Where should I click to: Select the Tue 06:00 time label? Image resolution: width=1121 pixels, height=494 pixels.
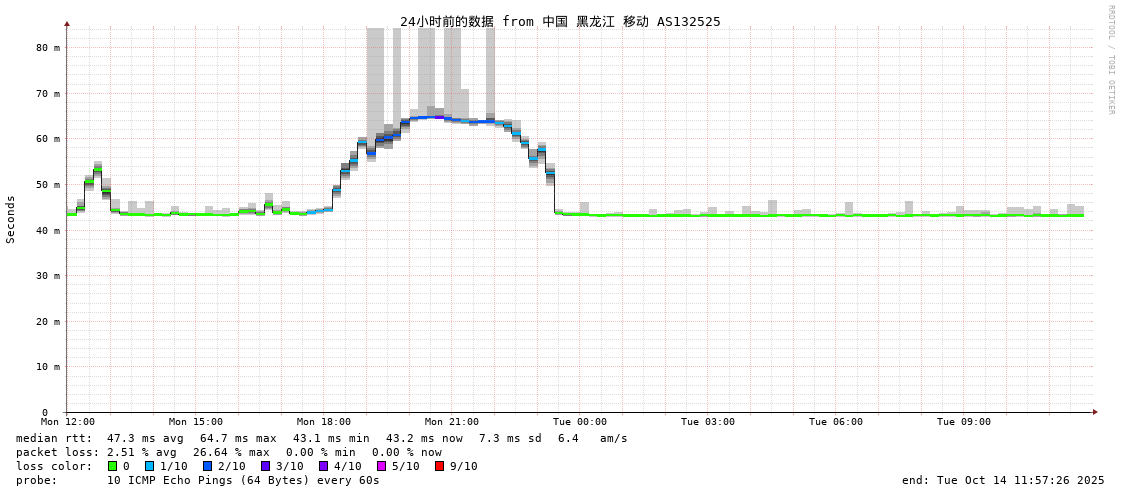click(x=836, y=422)
